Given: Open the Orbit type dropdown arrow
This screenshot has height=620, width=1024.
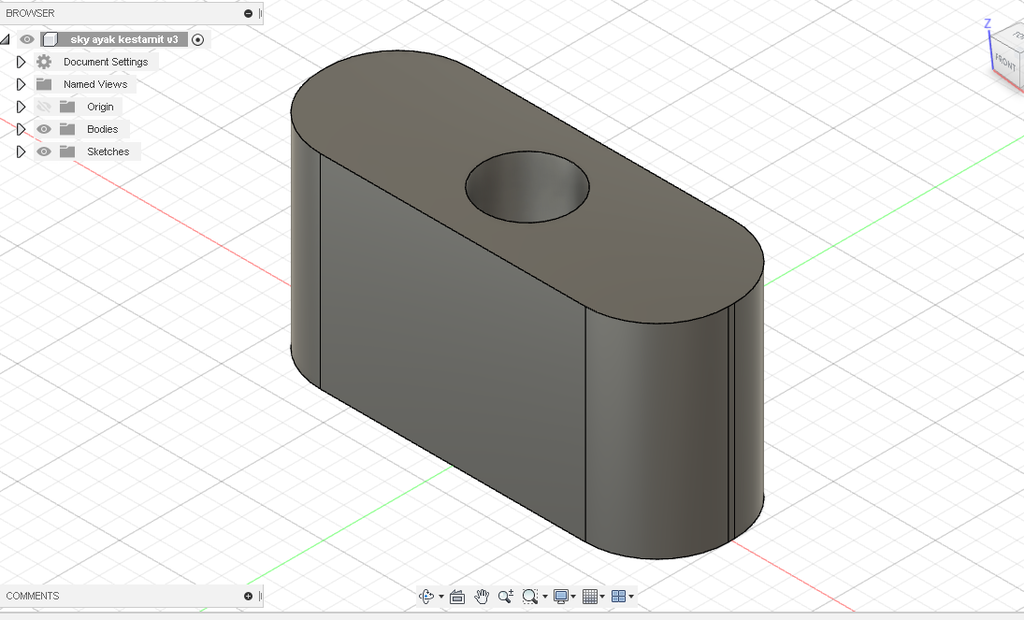Looking at the screenshot, I should (x=441, y=597).
